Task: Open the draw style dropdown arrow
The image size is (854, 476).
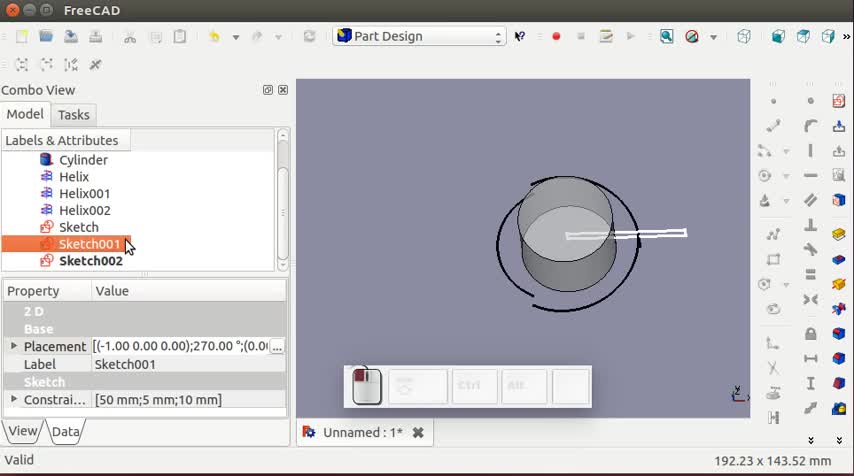Action: (x=713, y=37)
